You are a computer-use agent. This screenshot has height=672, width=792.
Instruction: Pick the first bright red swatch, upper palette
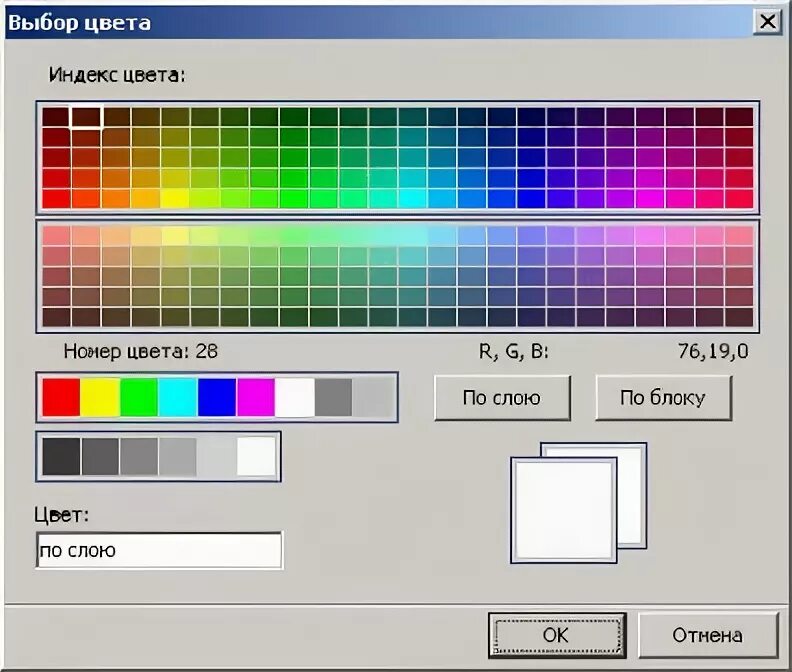(x=56, y=198)
